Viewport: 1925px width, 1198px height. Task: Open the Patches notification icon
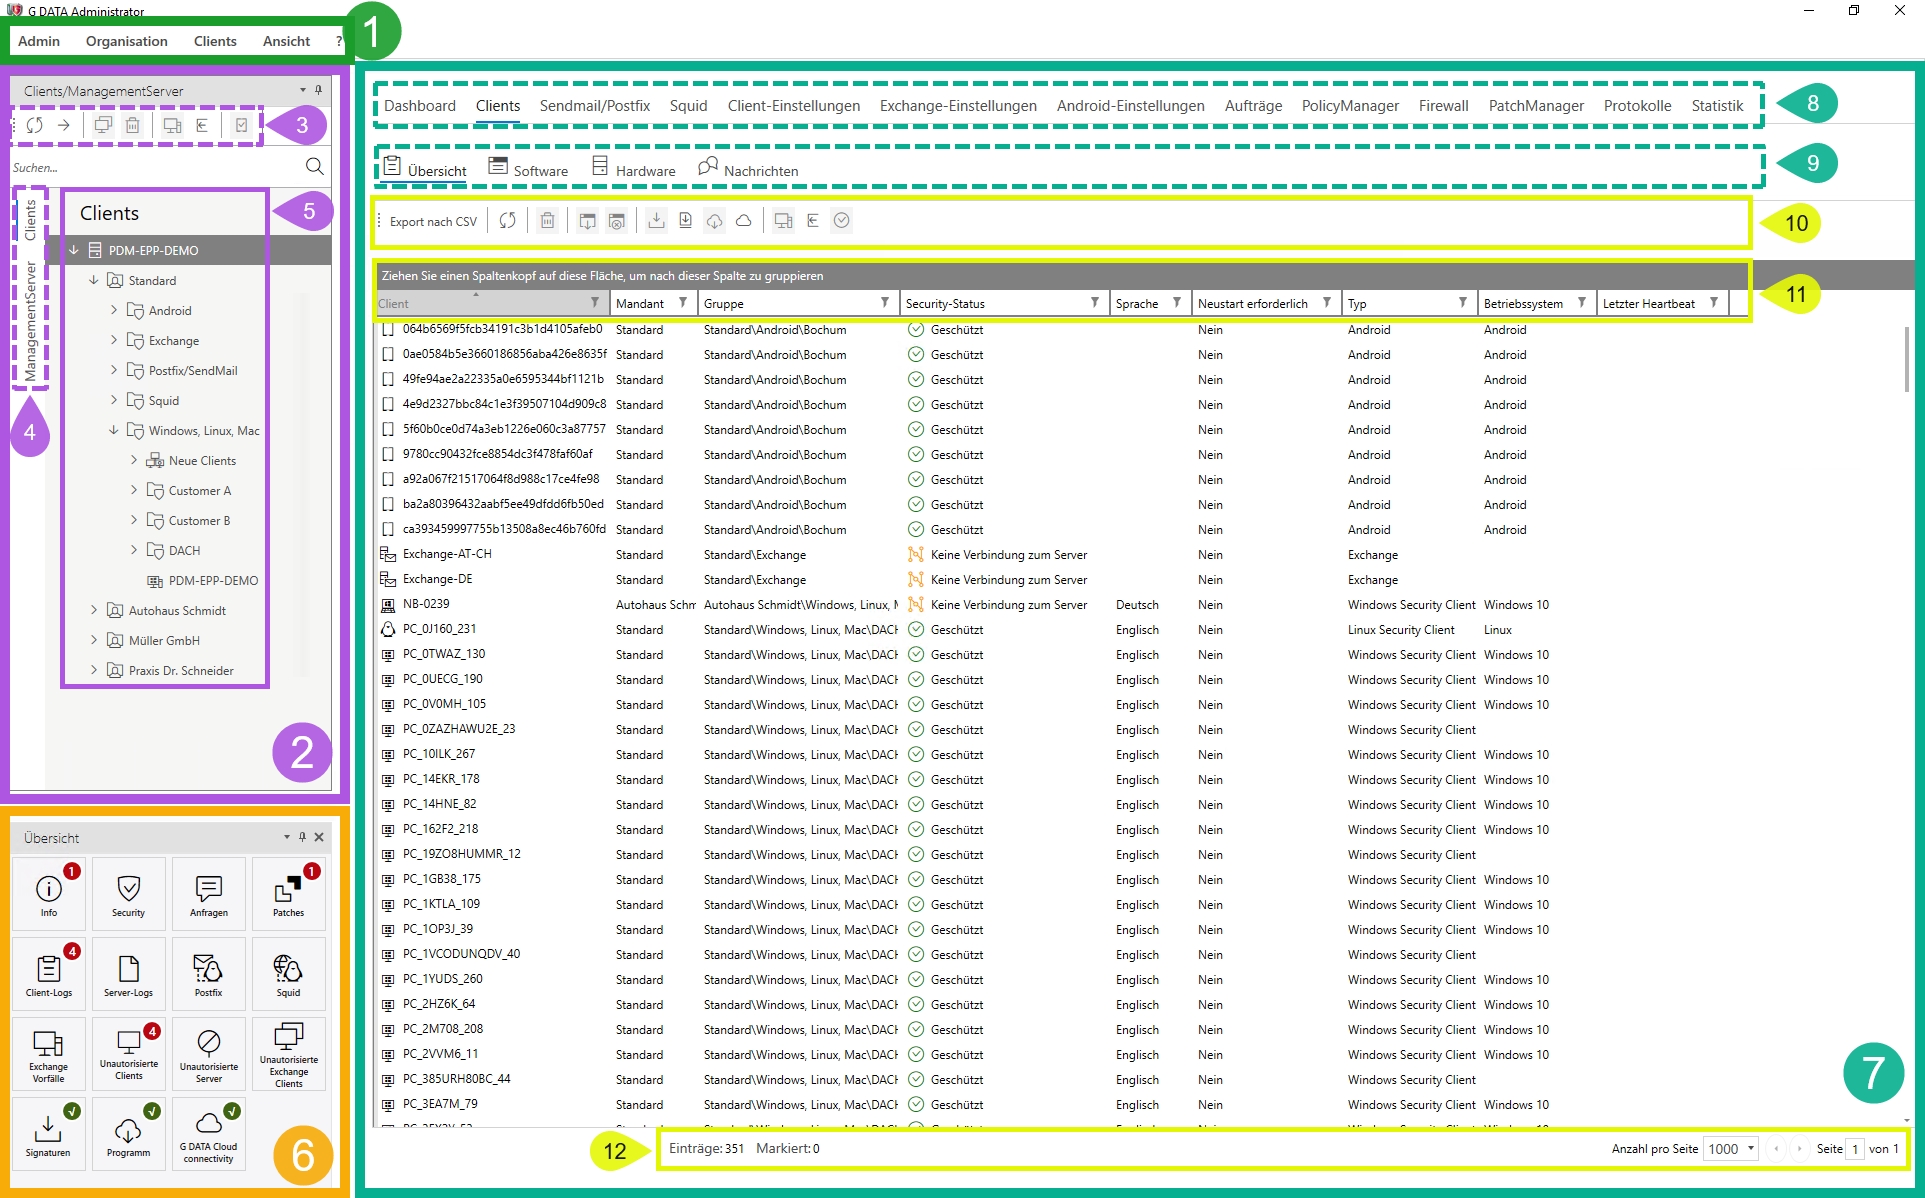290,894
